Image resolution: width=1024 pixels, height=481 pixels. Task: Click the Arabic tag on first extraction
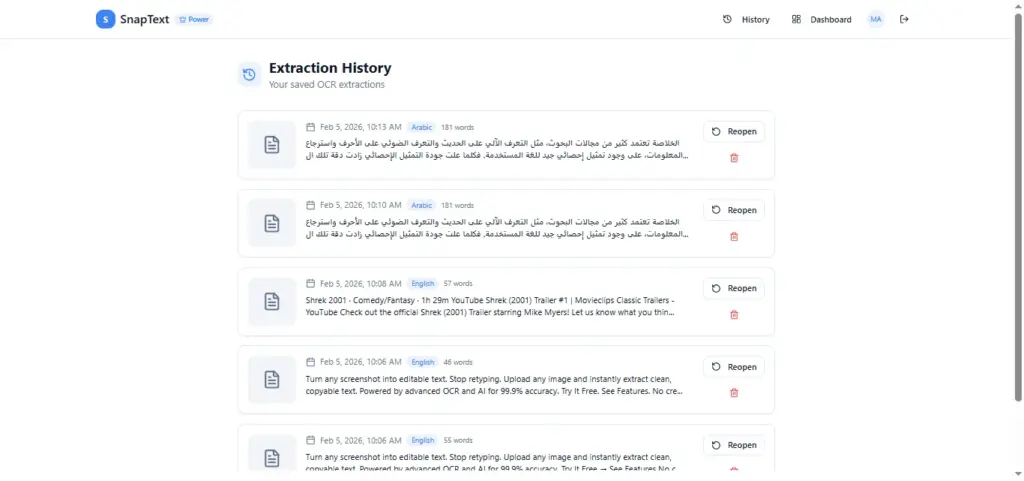(421, 127)
